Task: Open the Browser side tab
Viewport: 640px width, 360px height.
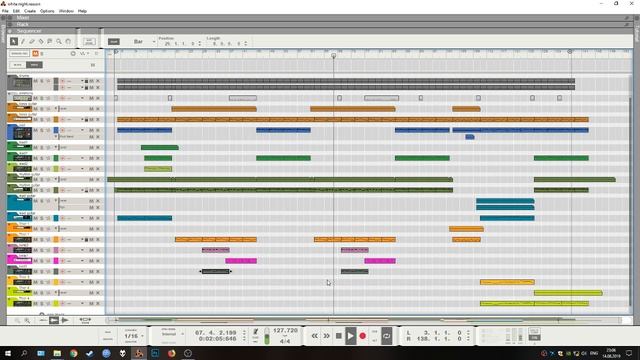Action: pos(3,33)
